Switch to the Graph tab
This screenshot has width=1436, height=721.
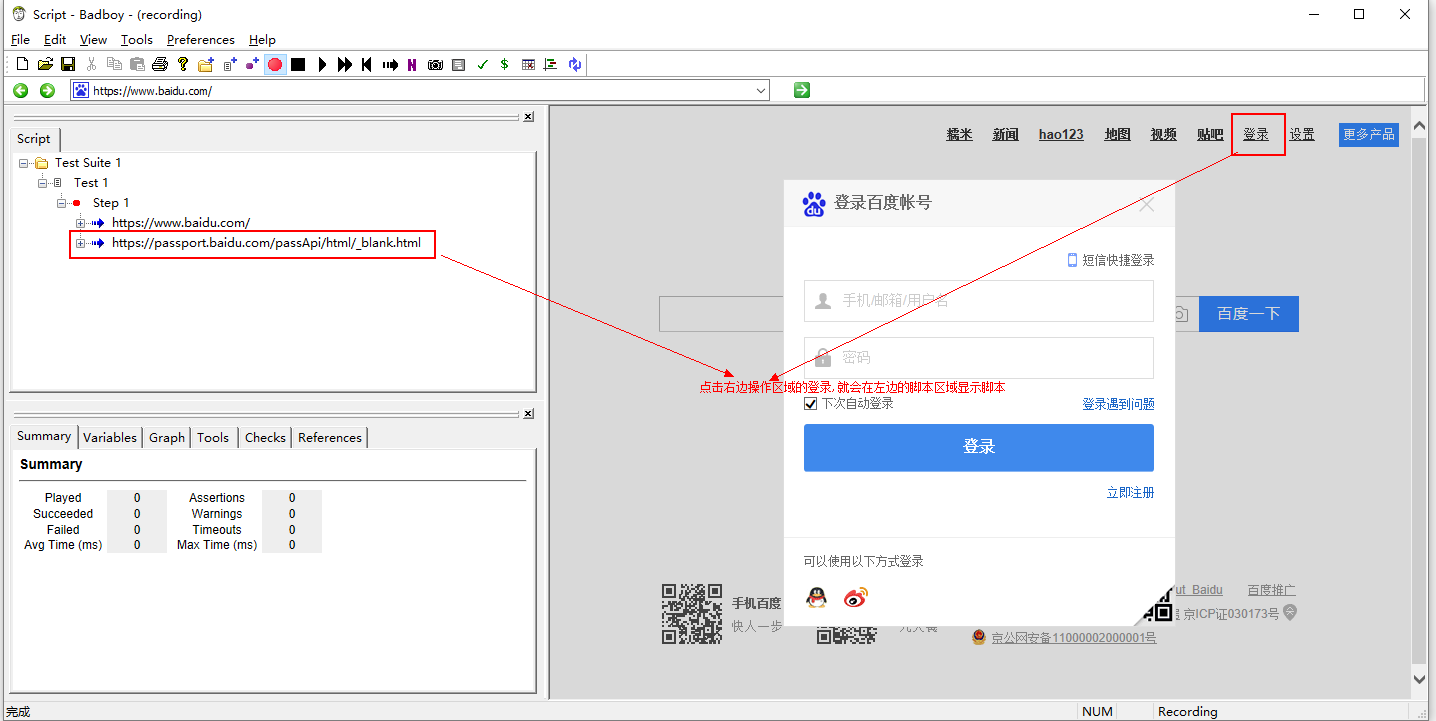point(167,437)
